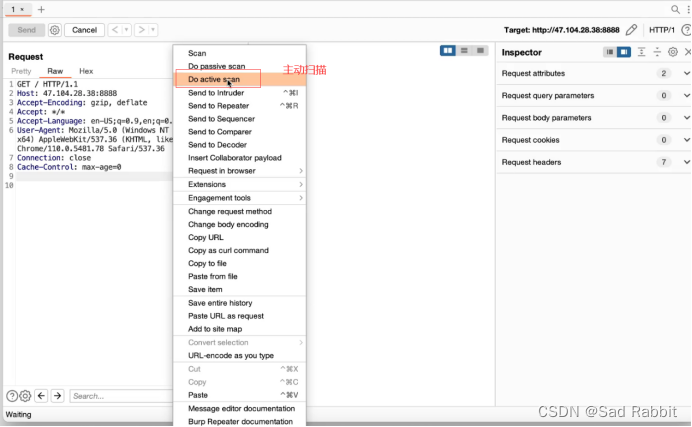
Task: Choose Add to site map
Action: 240,329
